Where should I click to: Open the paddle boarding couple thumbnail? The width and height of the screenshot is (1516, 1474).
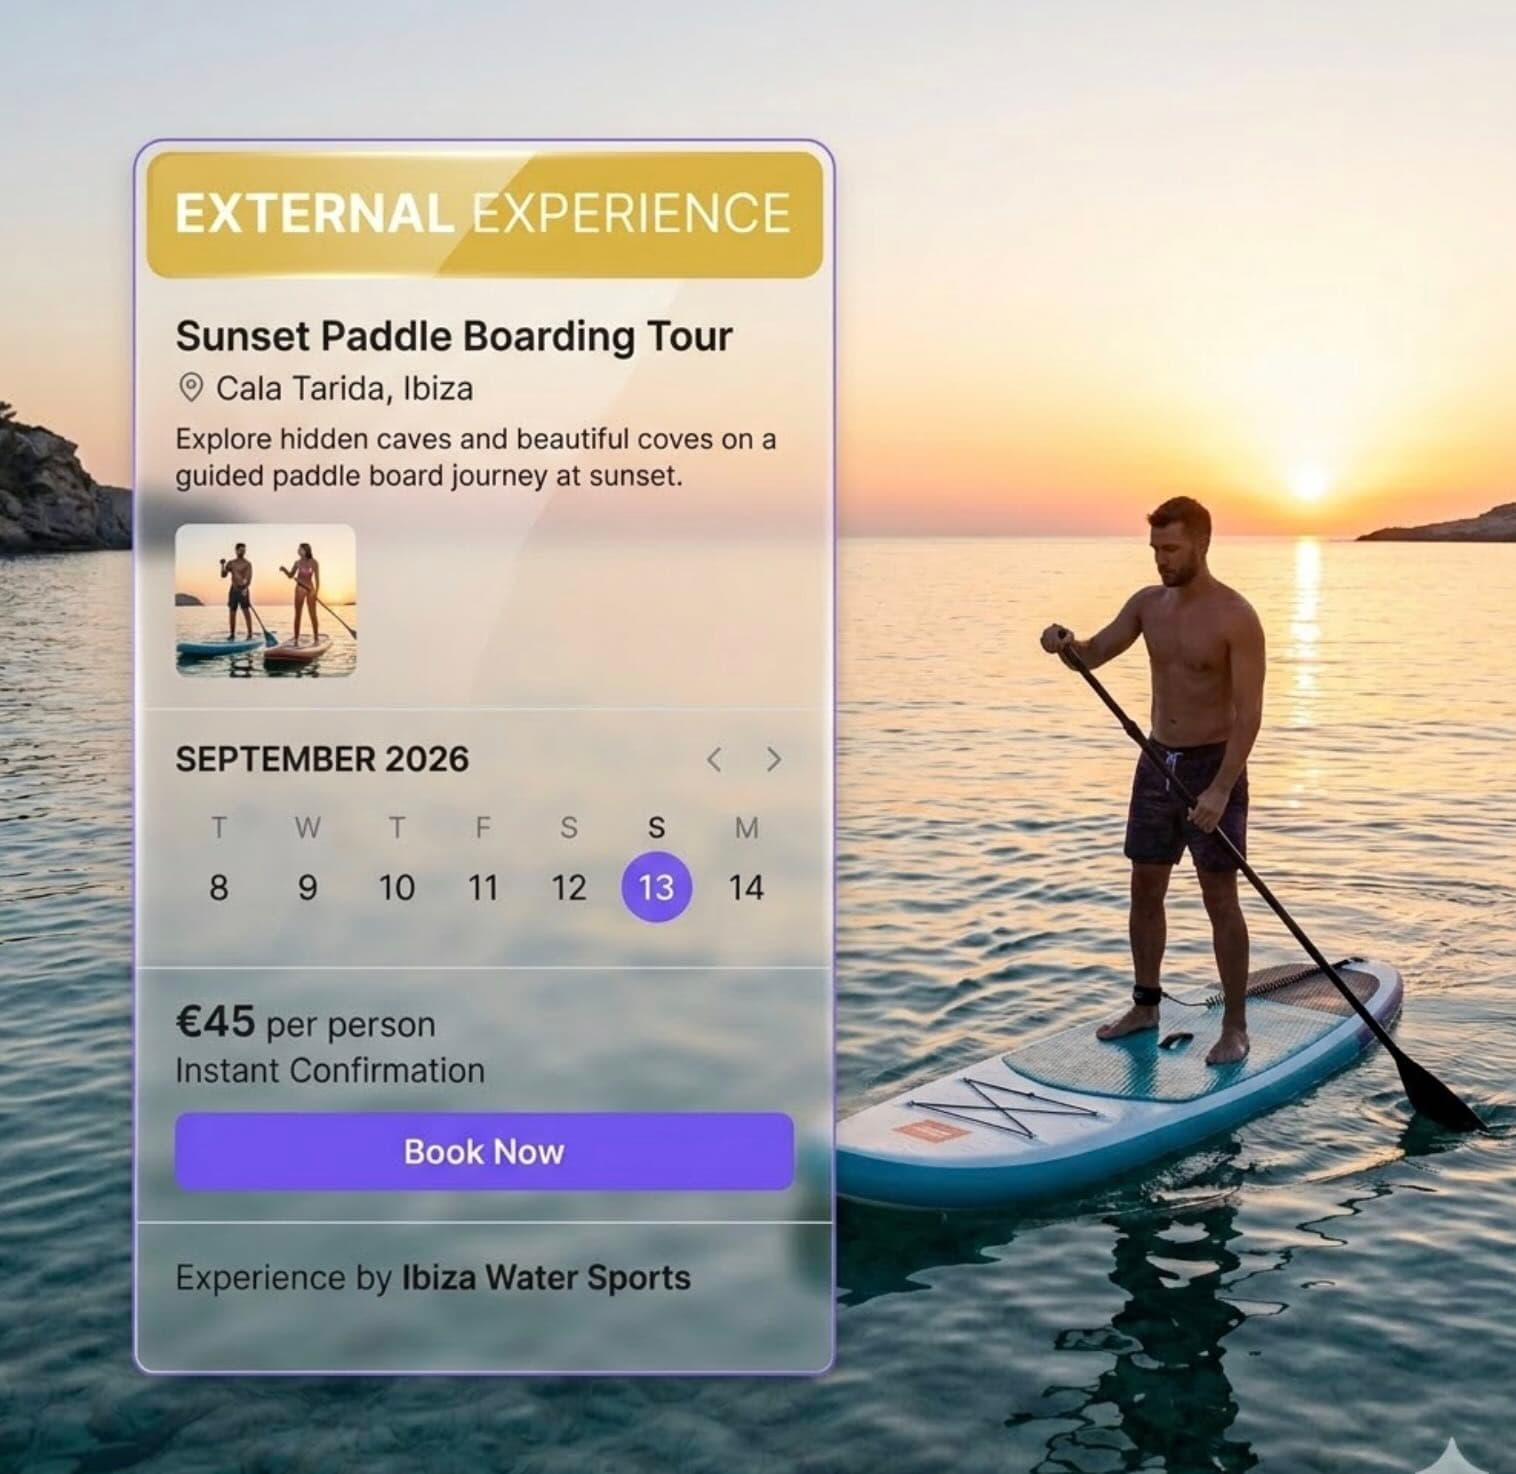tap(266, 600)
